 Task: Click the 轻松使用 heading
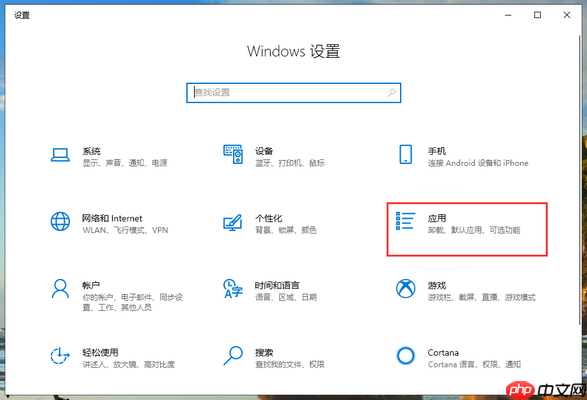pyautogui.click(x=100, y=352)
